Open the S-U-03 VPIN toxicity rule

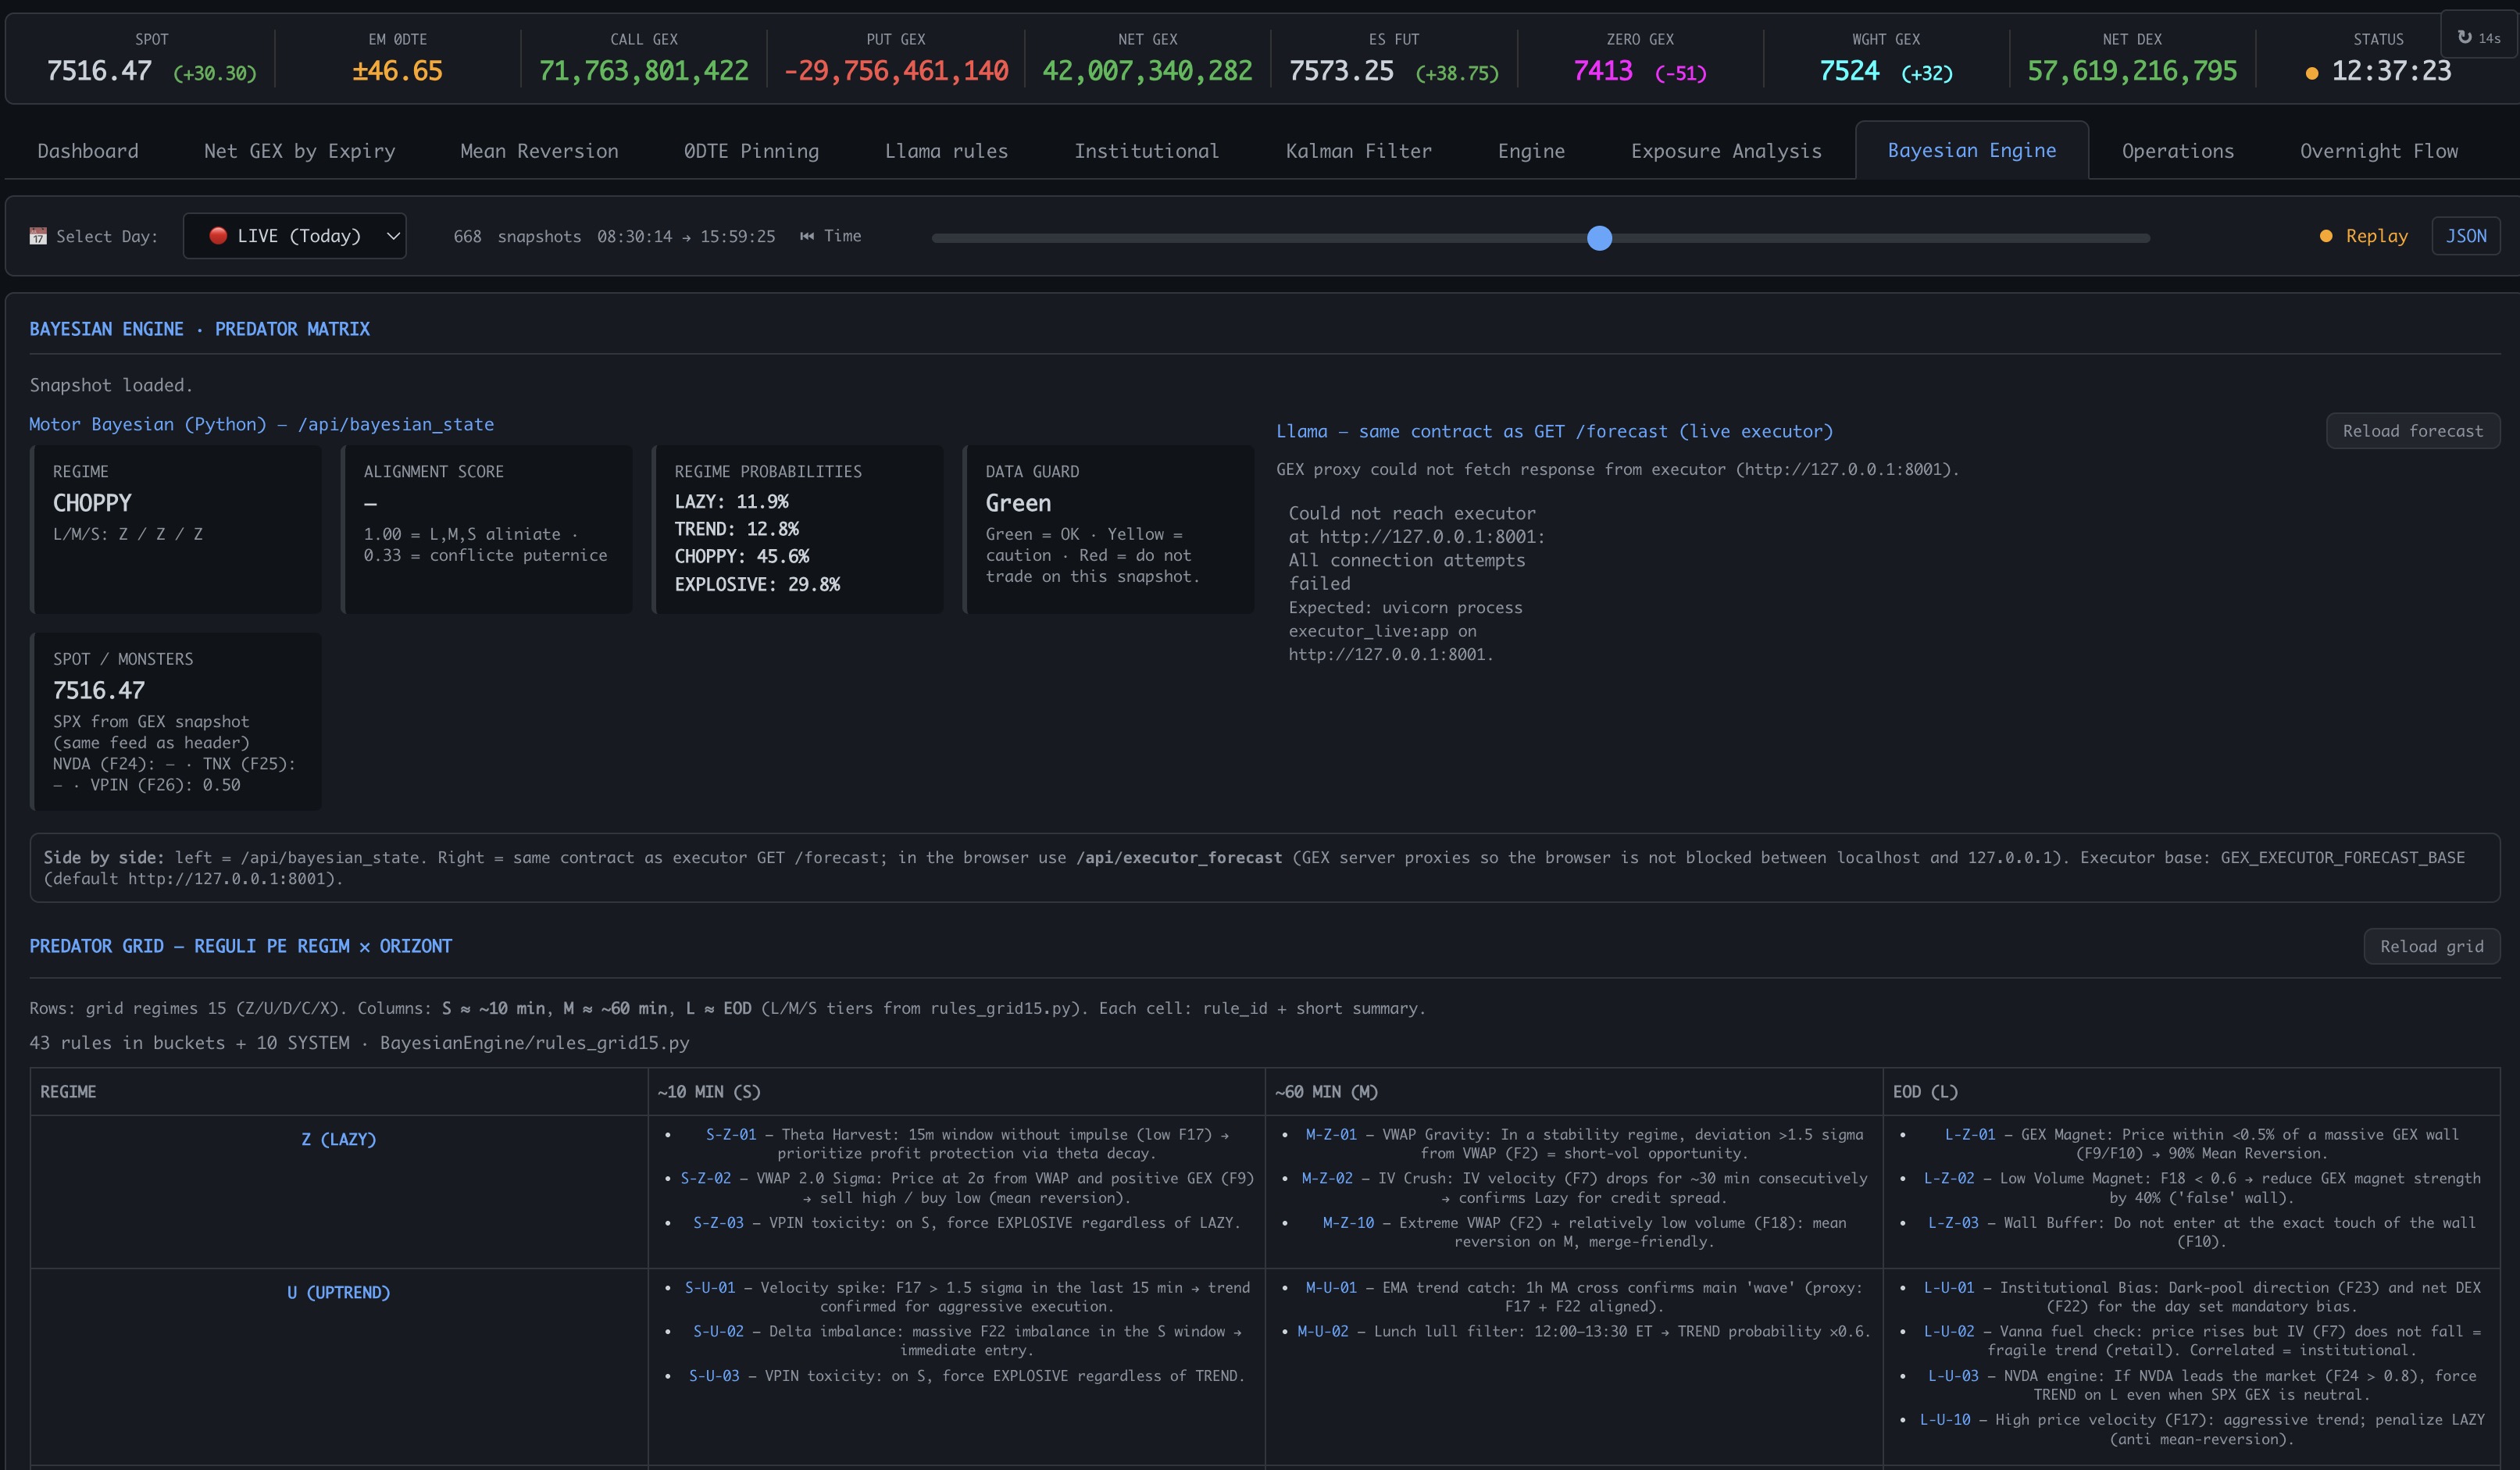coord(714,1375)
